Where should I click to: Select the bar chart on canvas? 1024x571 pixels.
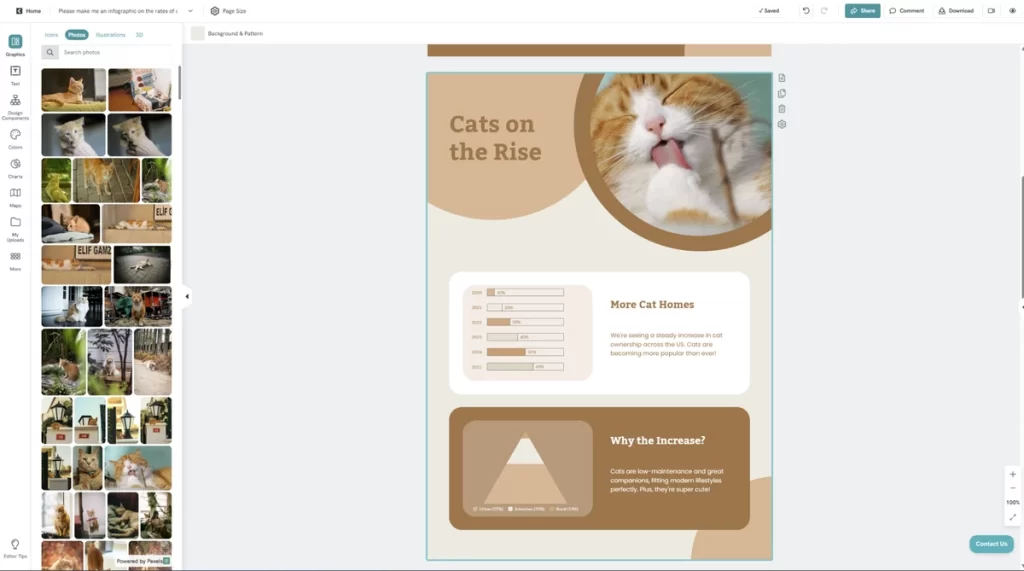527,332
